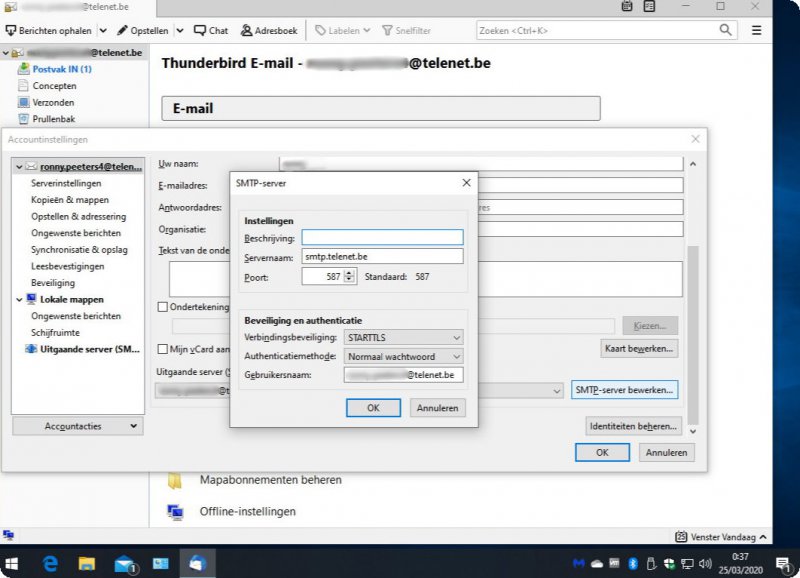Click Annuleren in the SMTP-server dialog
800x578 pixels.
(437, 408)
